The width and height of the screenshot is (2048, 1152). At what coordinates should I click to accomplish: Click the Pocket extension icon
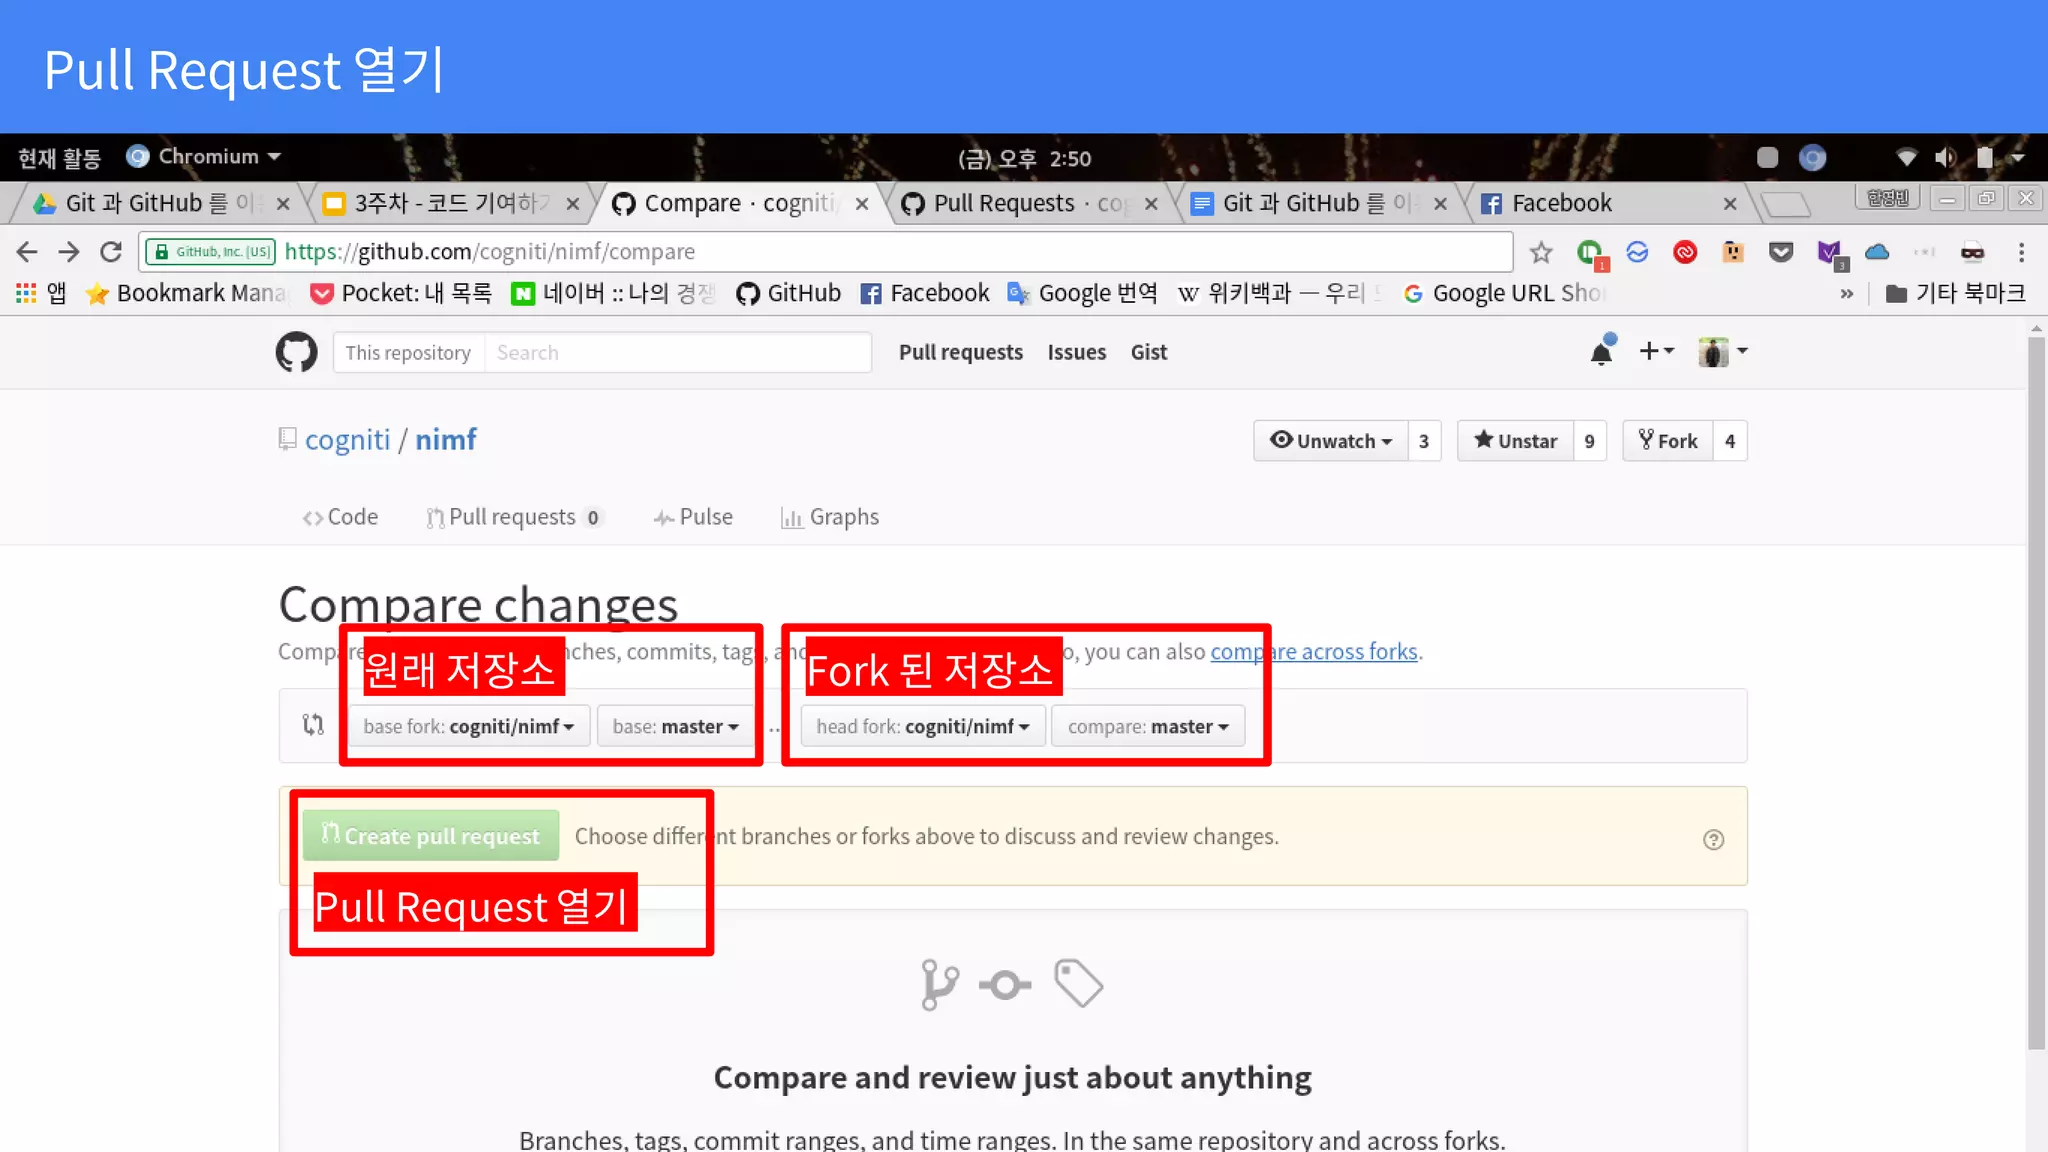pos(1780,252)
